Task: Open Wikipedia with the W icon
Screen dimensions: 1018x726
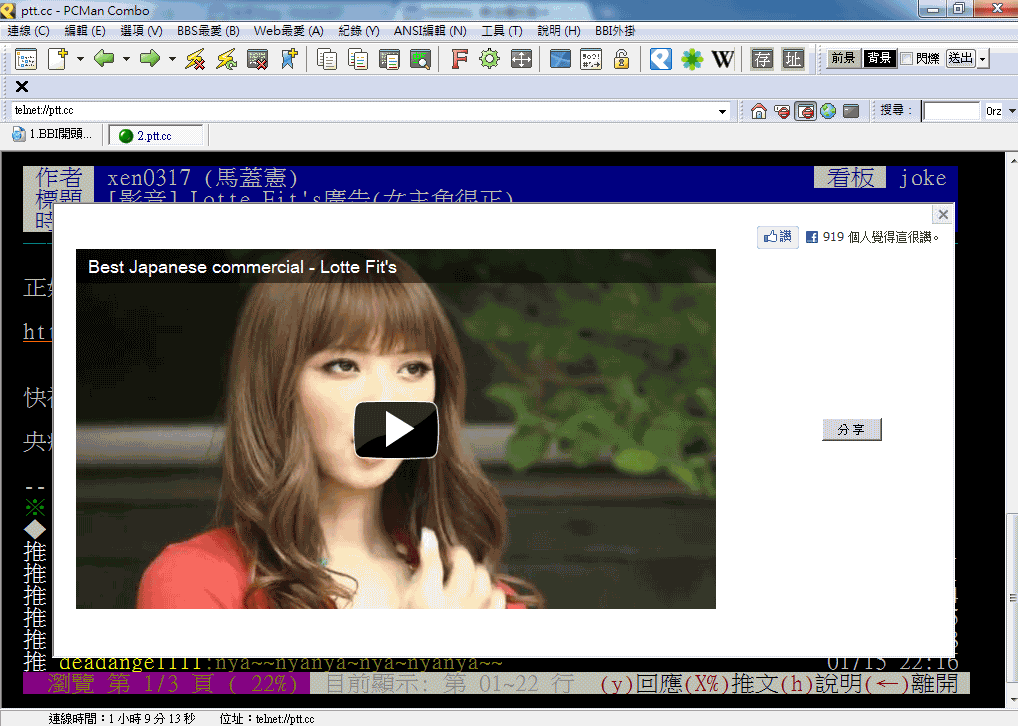Action: pos(723,59)
